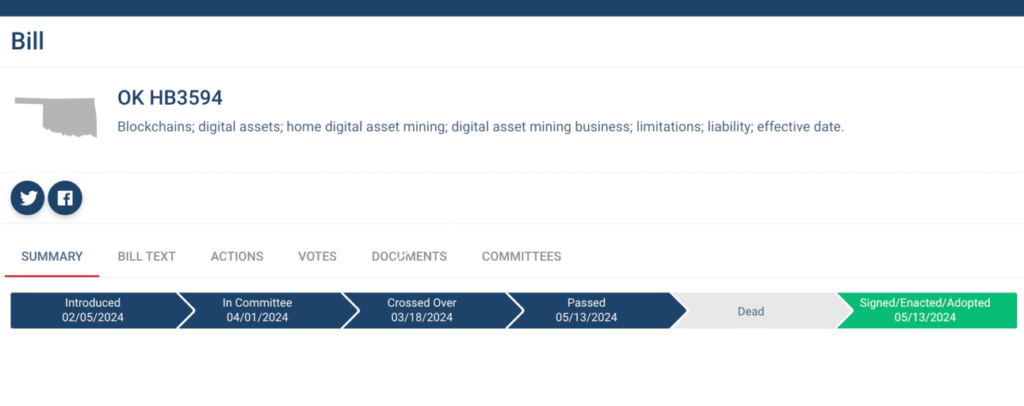Share the bill on Twitter

tap(29, 198)
